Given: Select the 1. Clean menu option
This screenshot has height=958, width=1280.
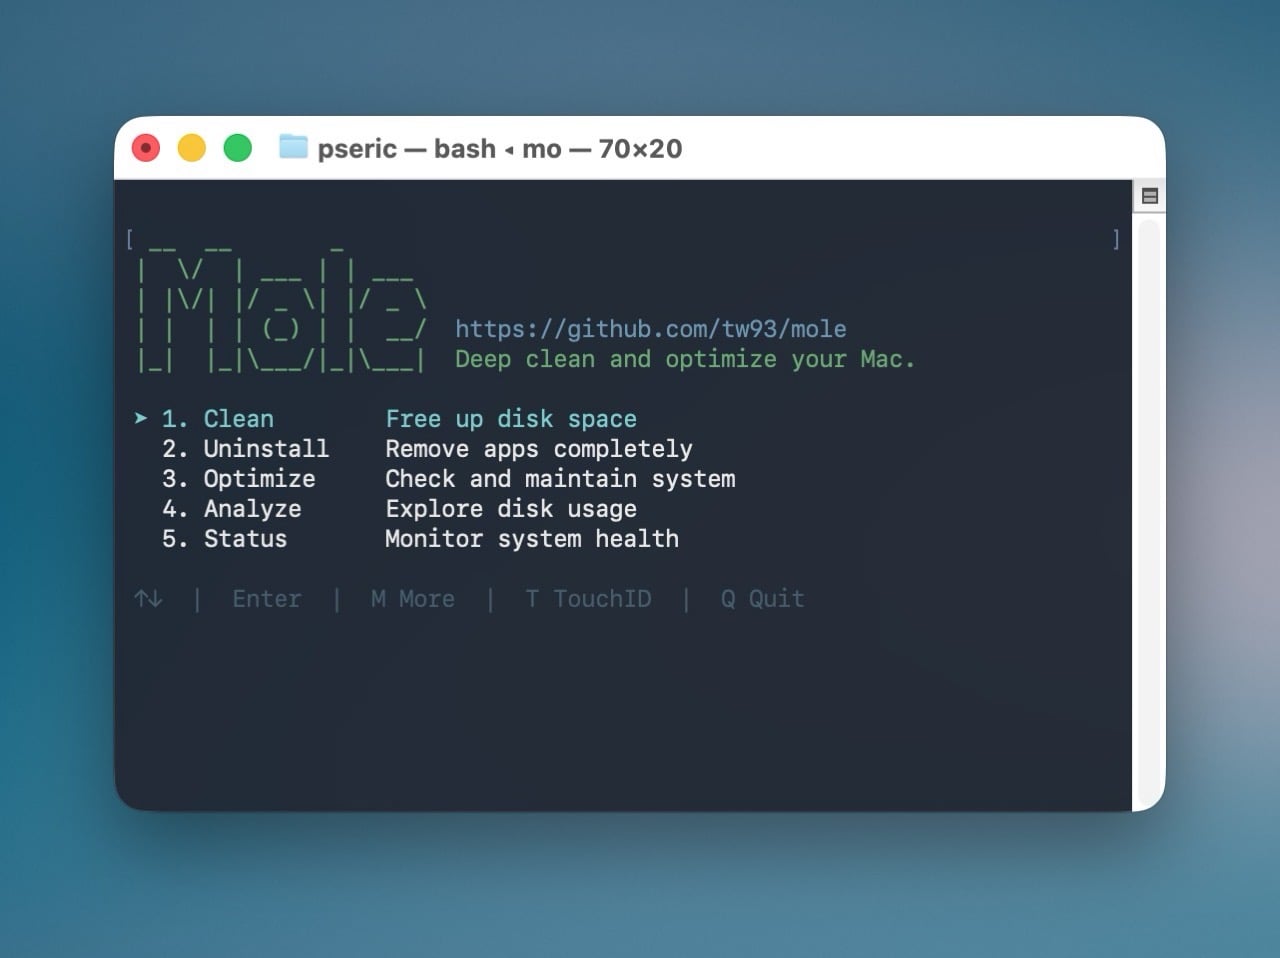Looking at the screenshot, I should coord(218,419).
